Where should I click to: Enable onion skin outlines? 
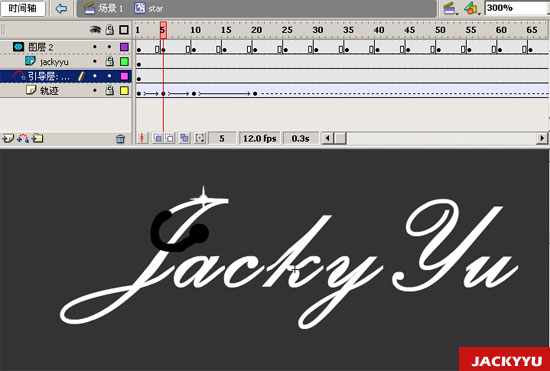(170, 139)
